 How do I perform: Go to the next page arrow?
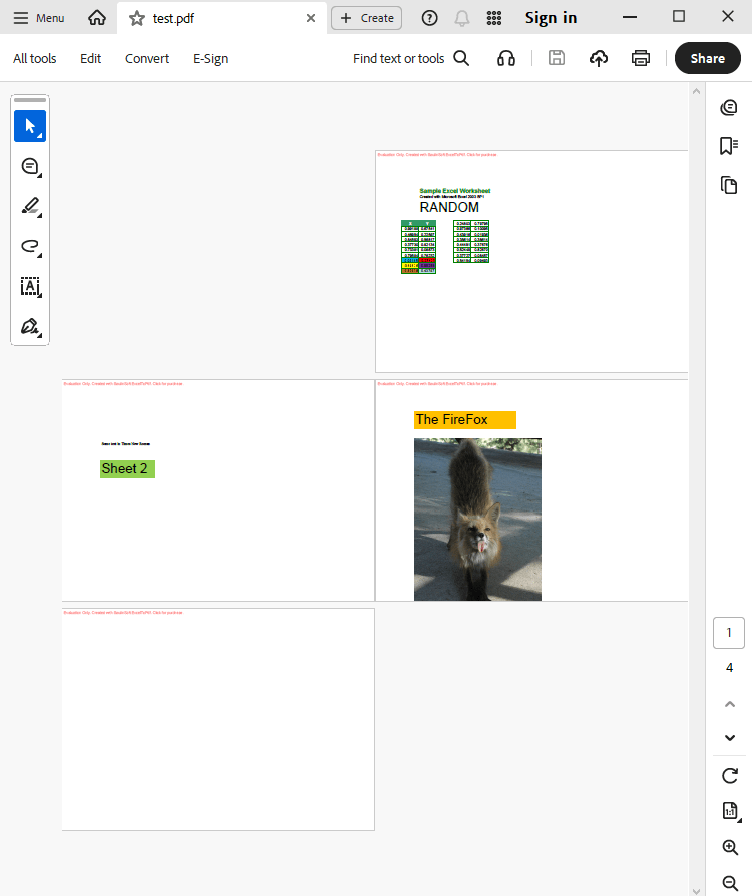pos(730,738)
